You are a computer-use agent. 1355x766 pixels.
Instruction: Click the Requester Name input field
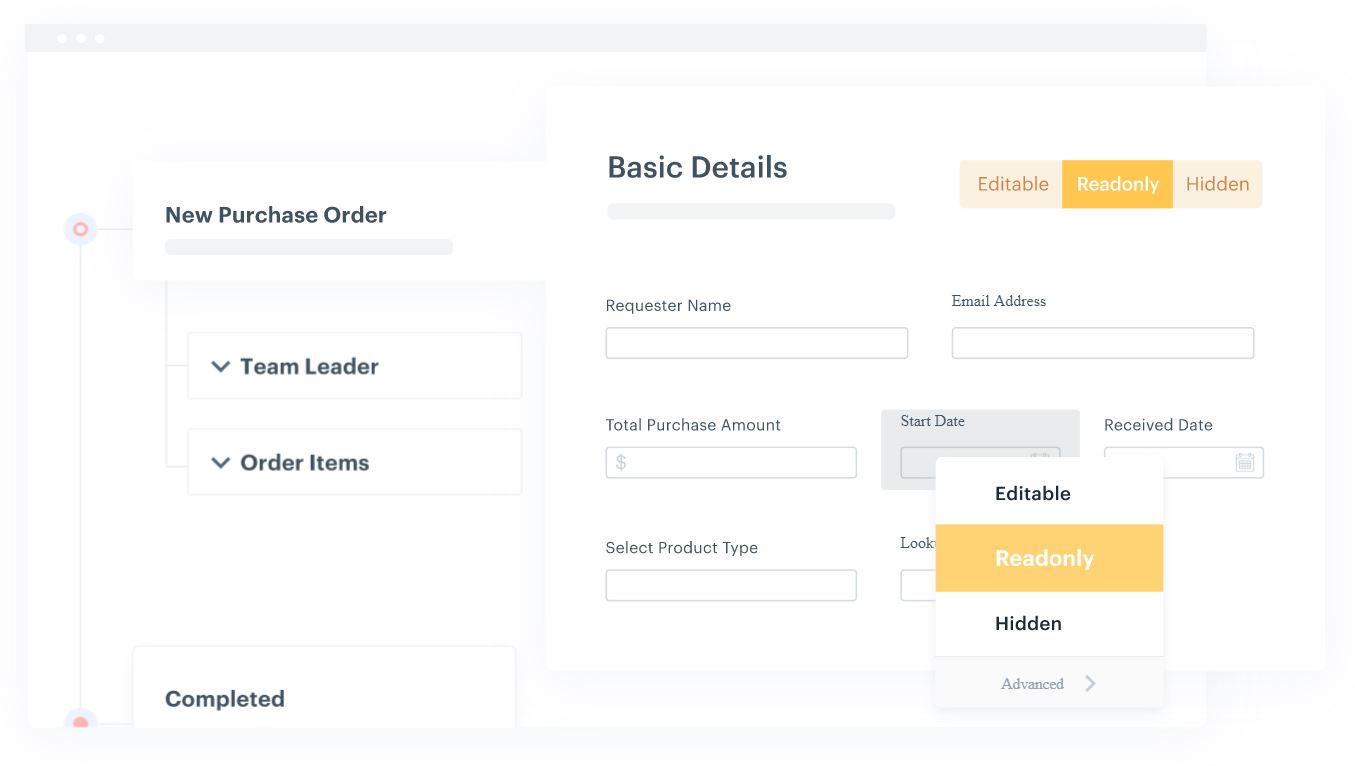(x=756, y=343)
